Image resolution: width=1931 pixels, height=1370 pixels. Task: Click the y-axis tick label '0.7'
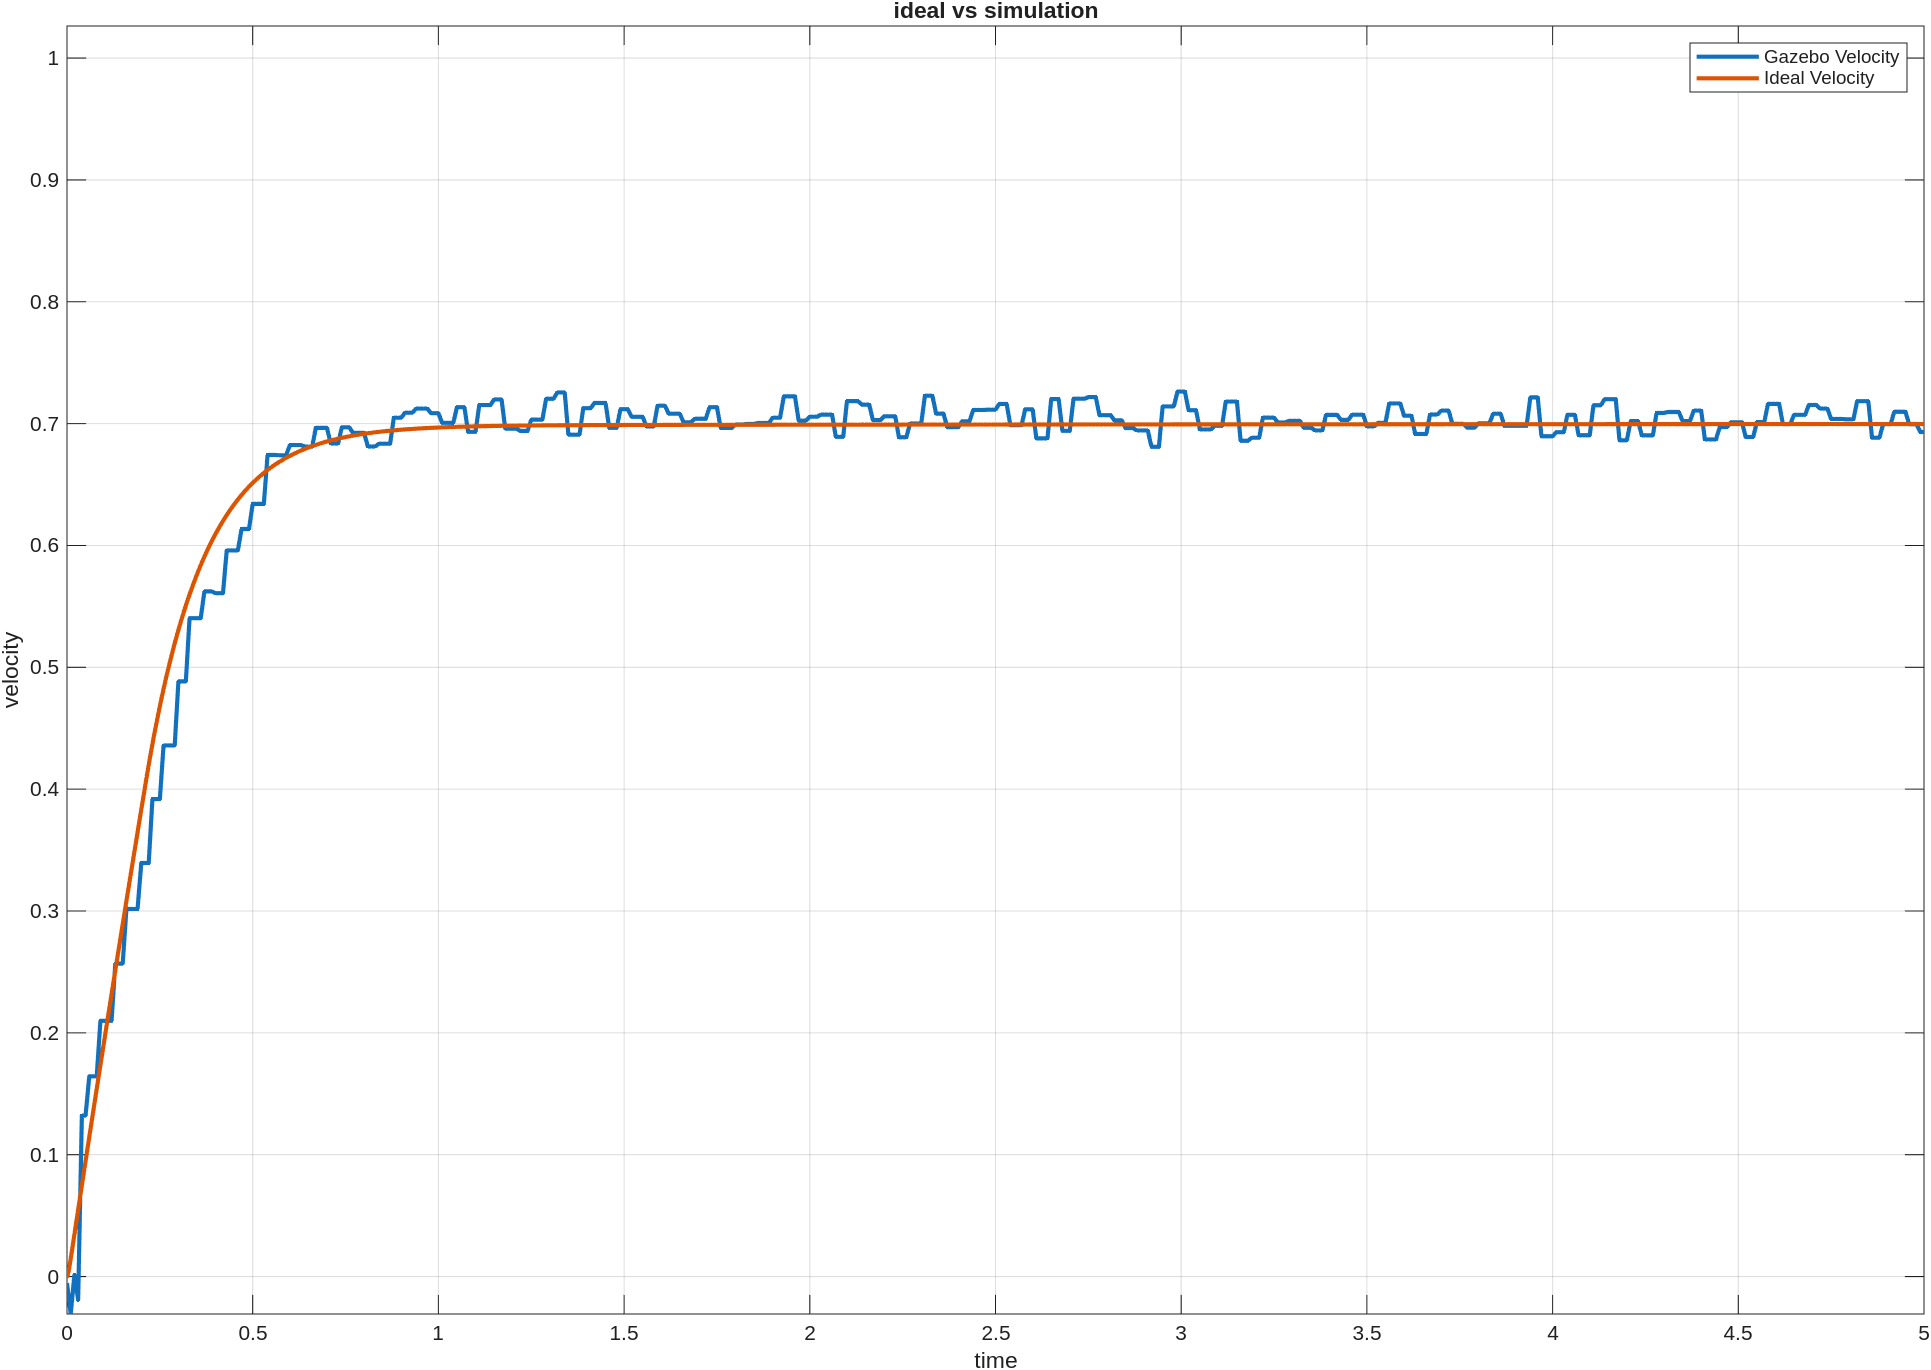tap(44, 424)
